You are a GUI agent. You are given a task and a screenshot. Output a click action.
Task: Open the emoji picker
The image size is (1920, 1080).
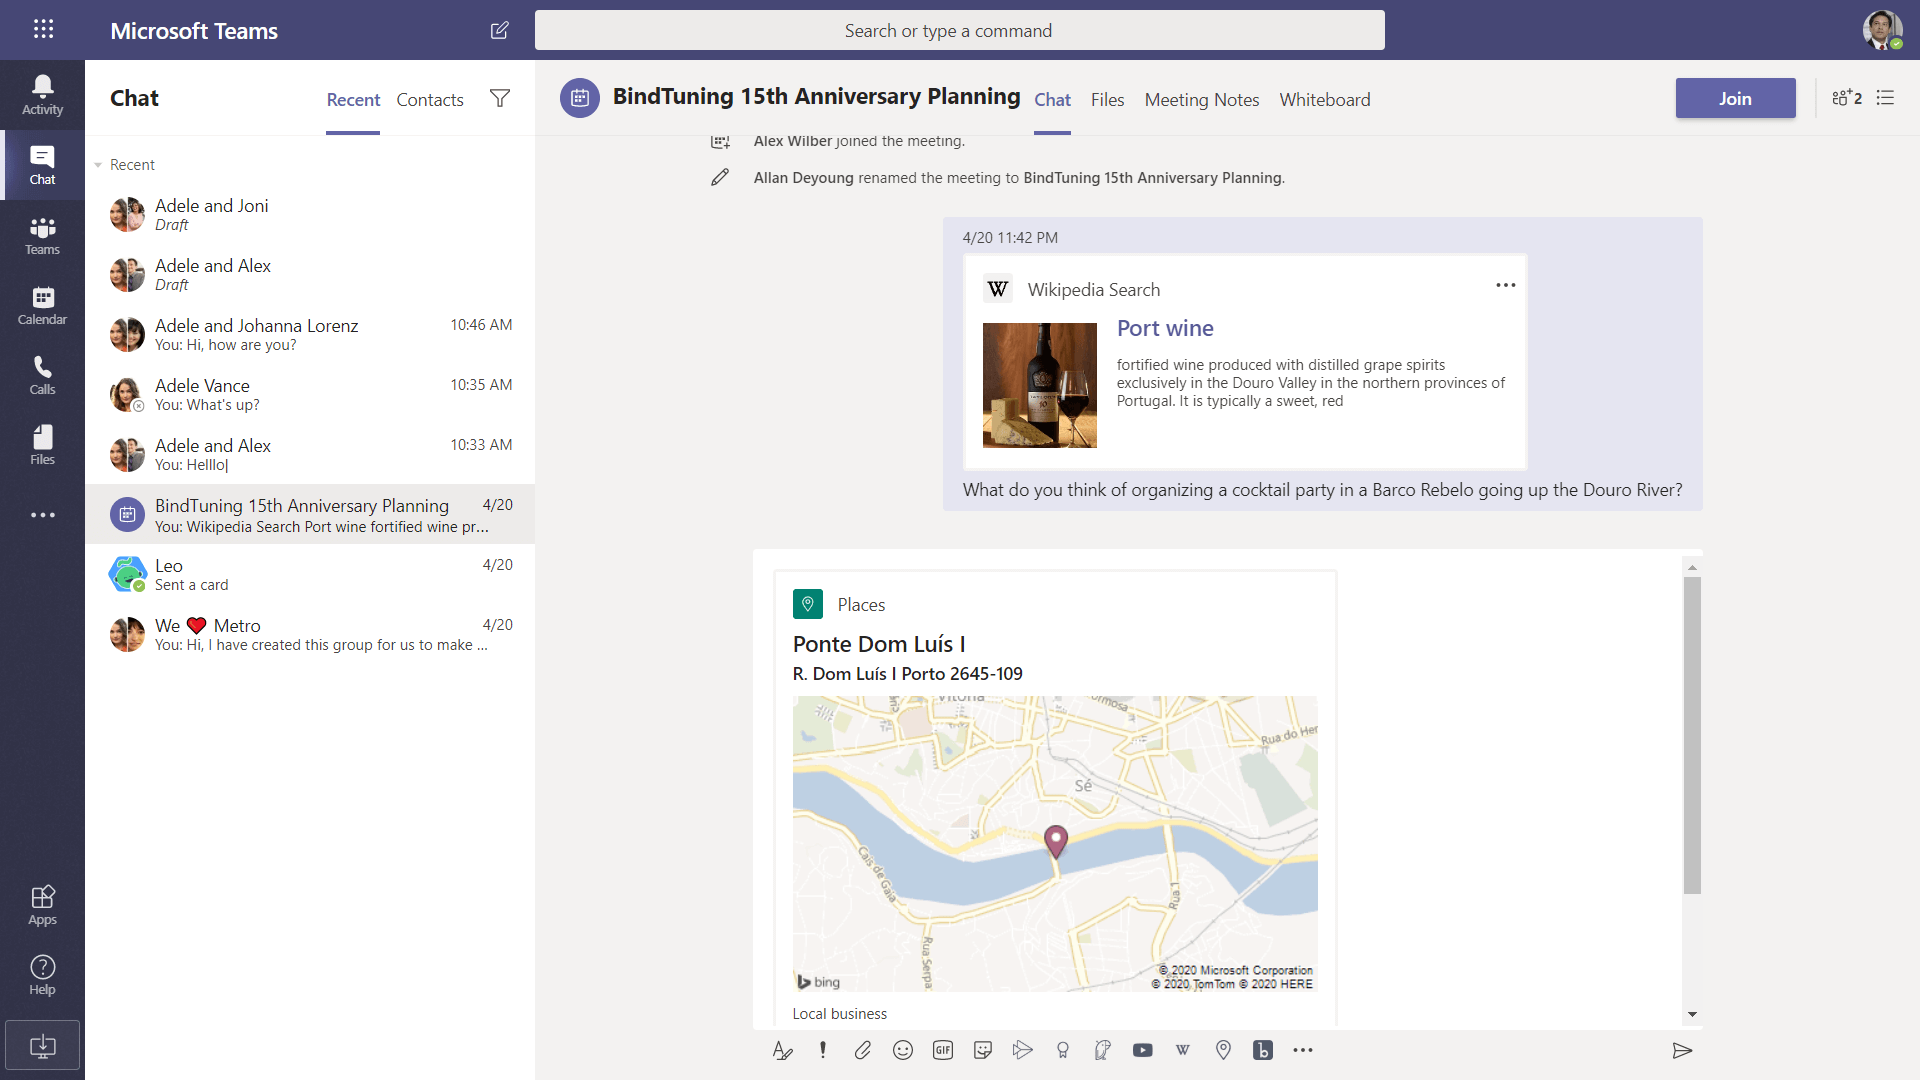[x=903, y=1050]
